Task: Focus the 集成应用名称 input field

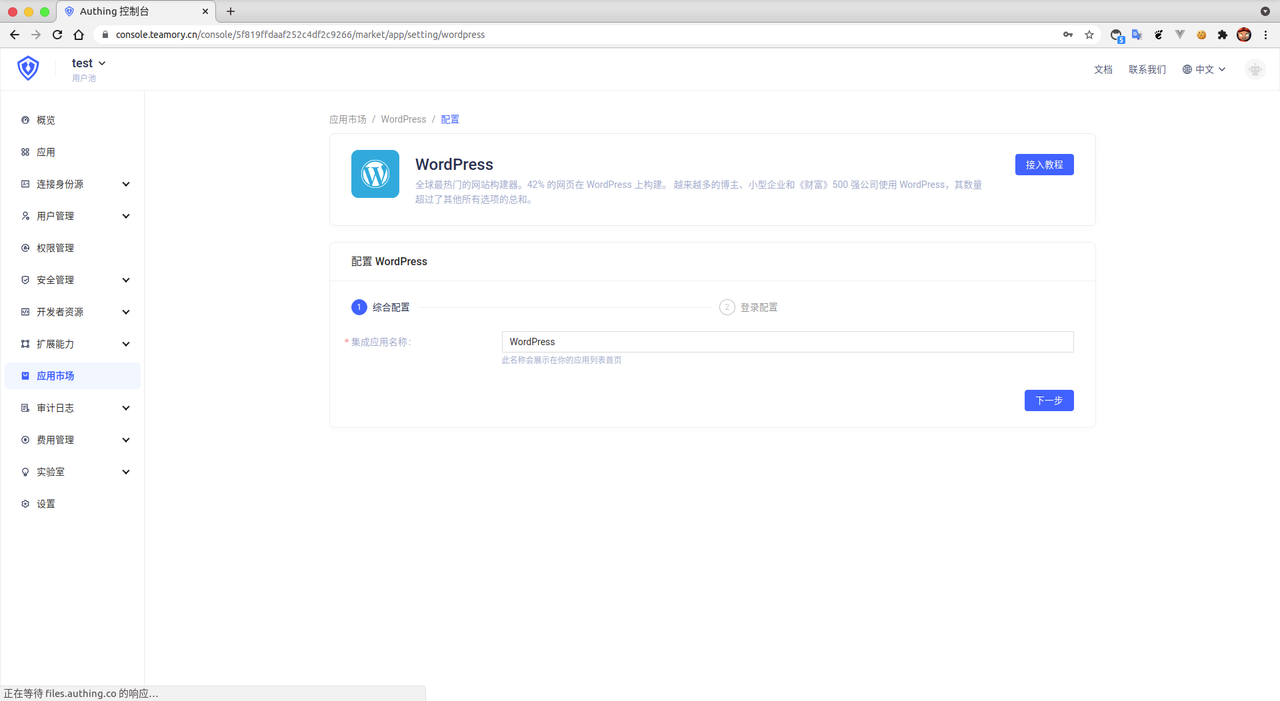Action: pos(787,342)
